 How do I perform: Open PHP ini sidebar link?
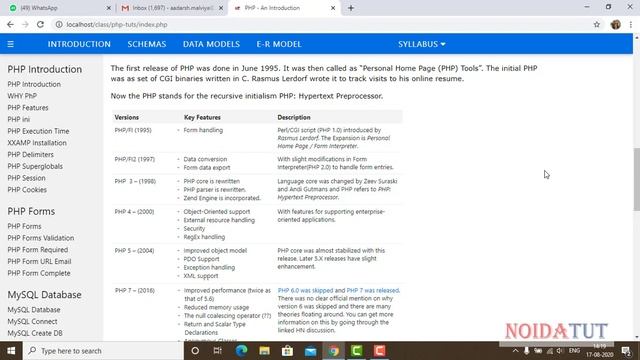pos(18,119)
